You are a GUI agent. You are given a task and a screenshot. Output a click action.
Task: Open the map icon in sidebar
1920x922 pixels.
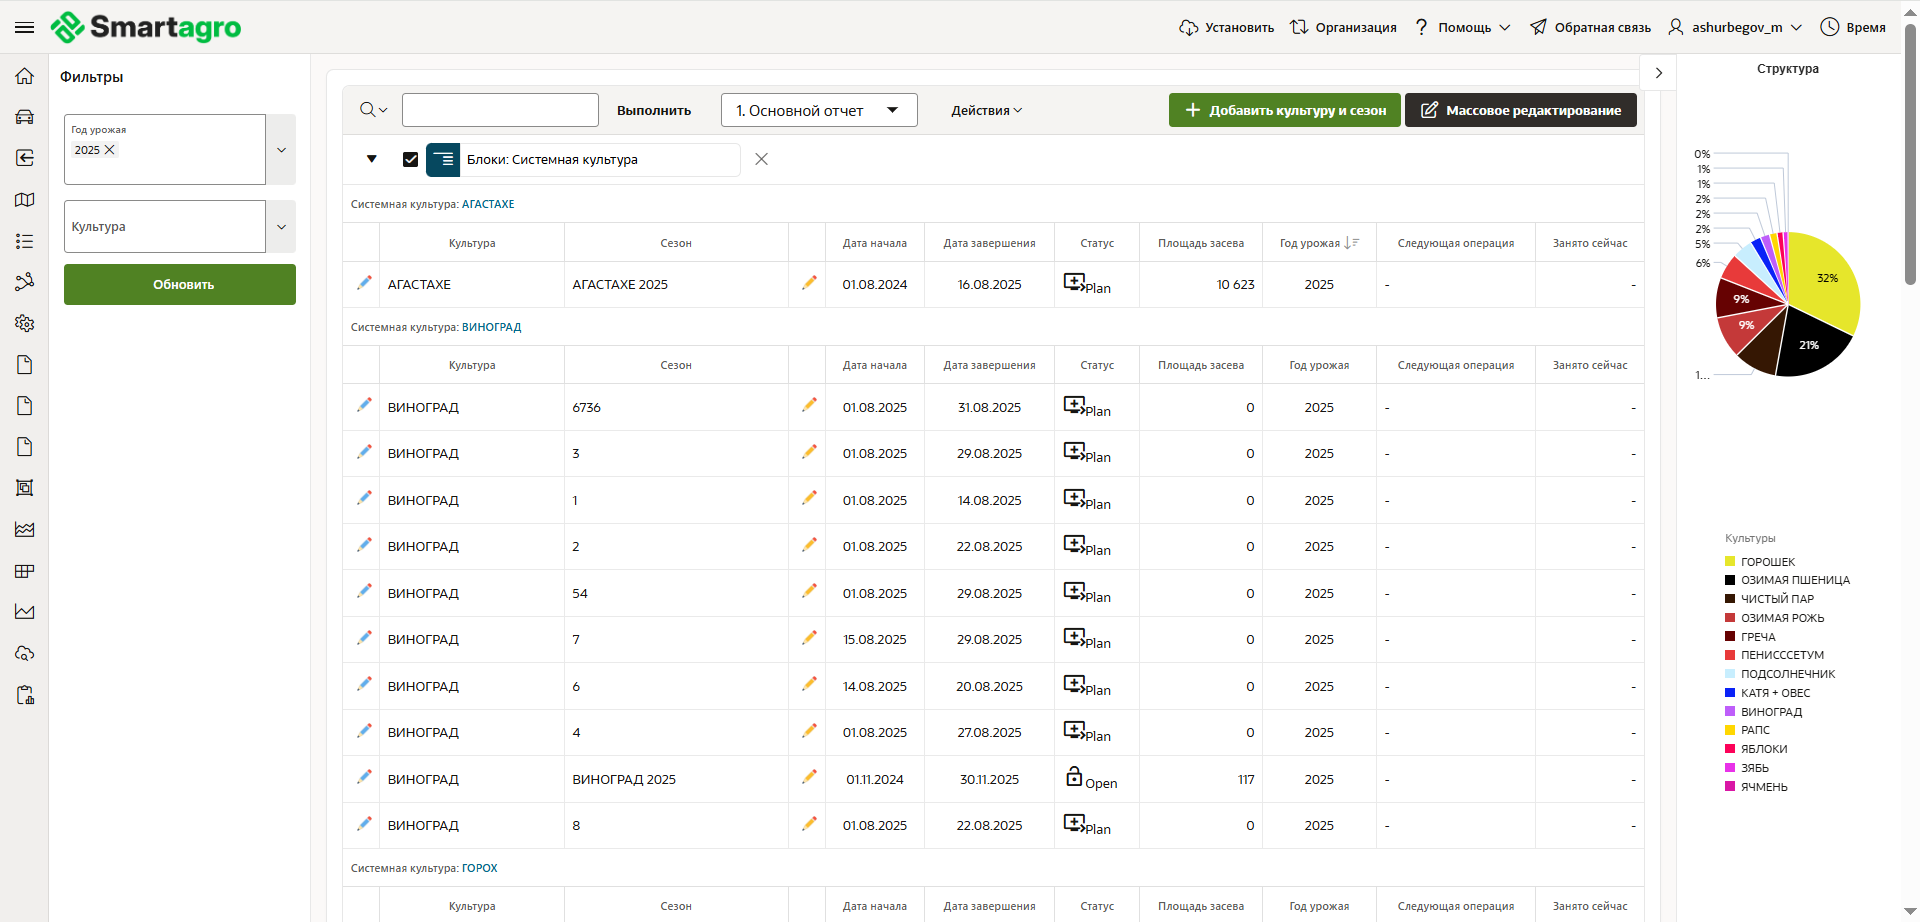[x=25, y=200]
